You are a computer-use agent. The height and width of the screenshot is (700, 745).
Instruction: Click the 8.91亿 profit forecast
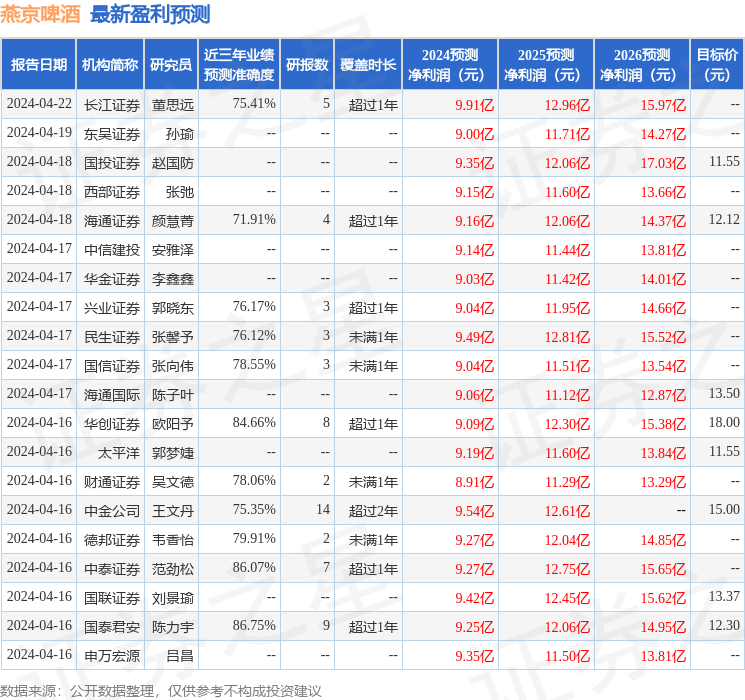tap(475, 482)
